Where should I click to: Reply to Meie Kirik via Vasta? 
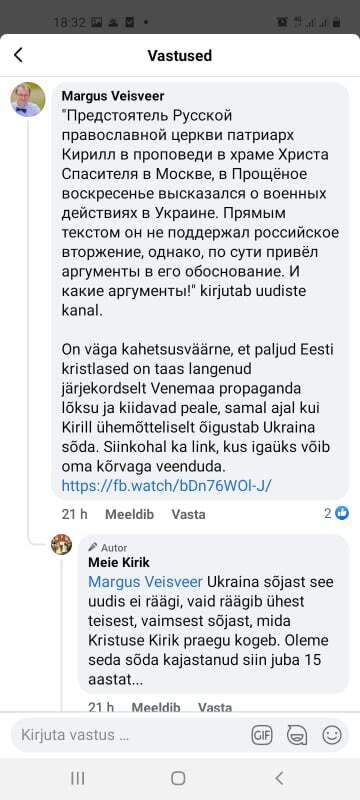[215, 707]
